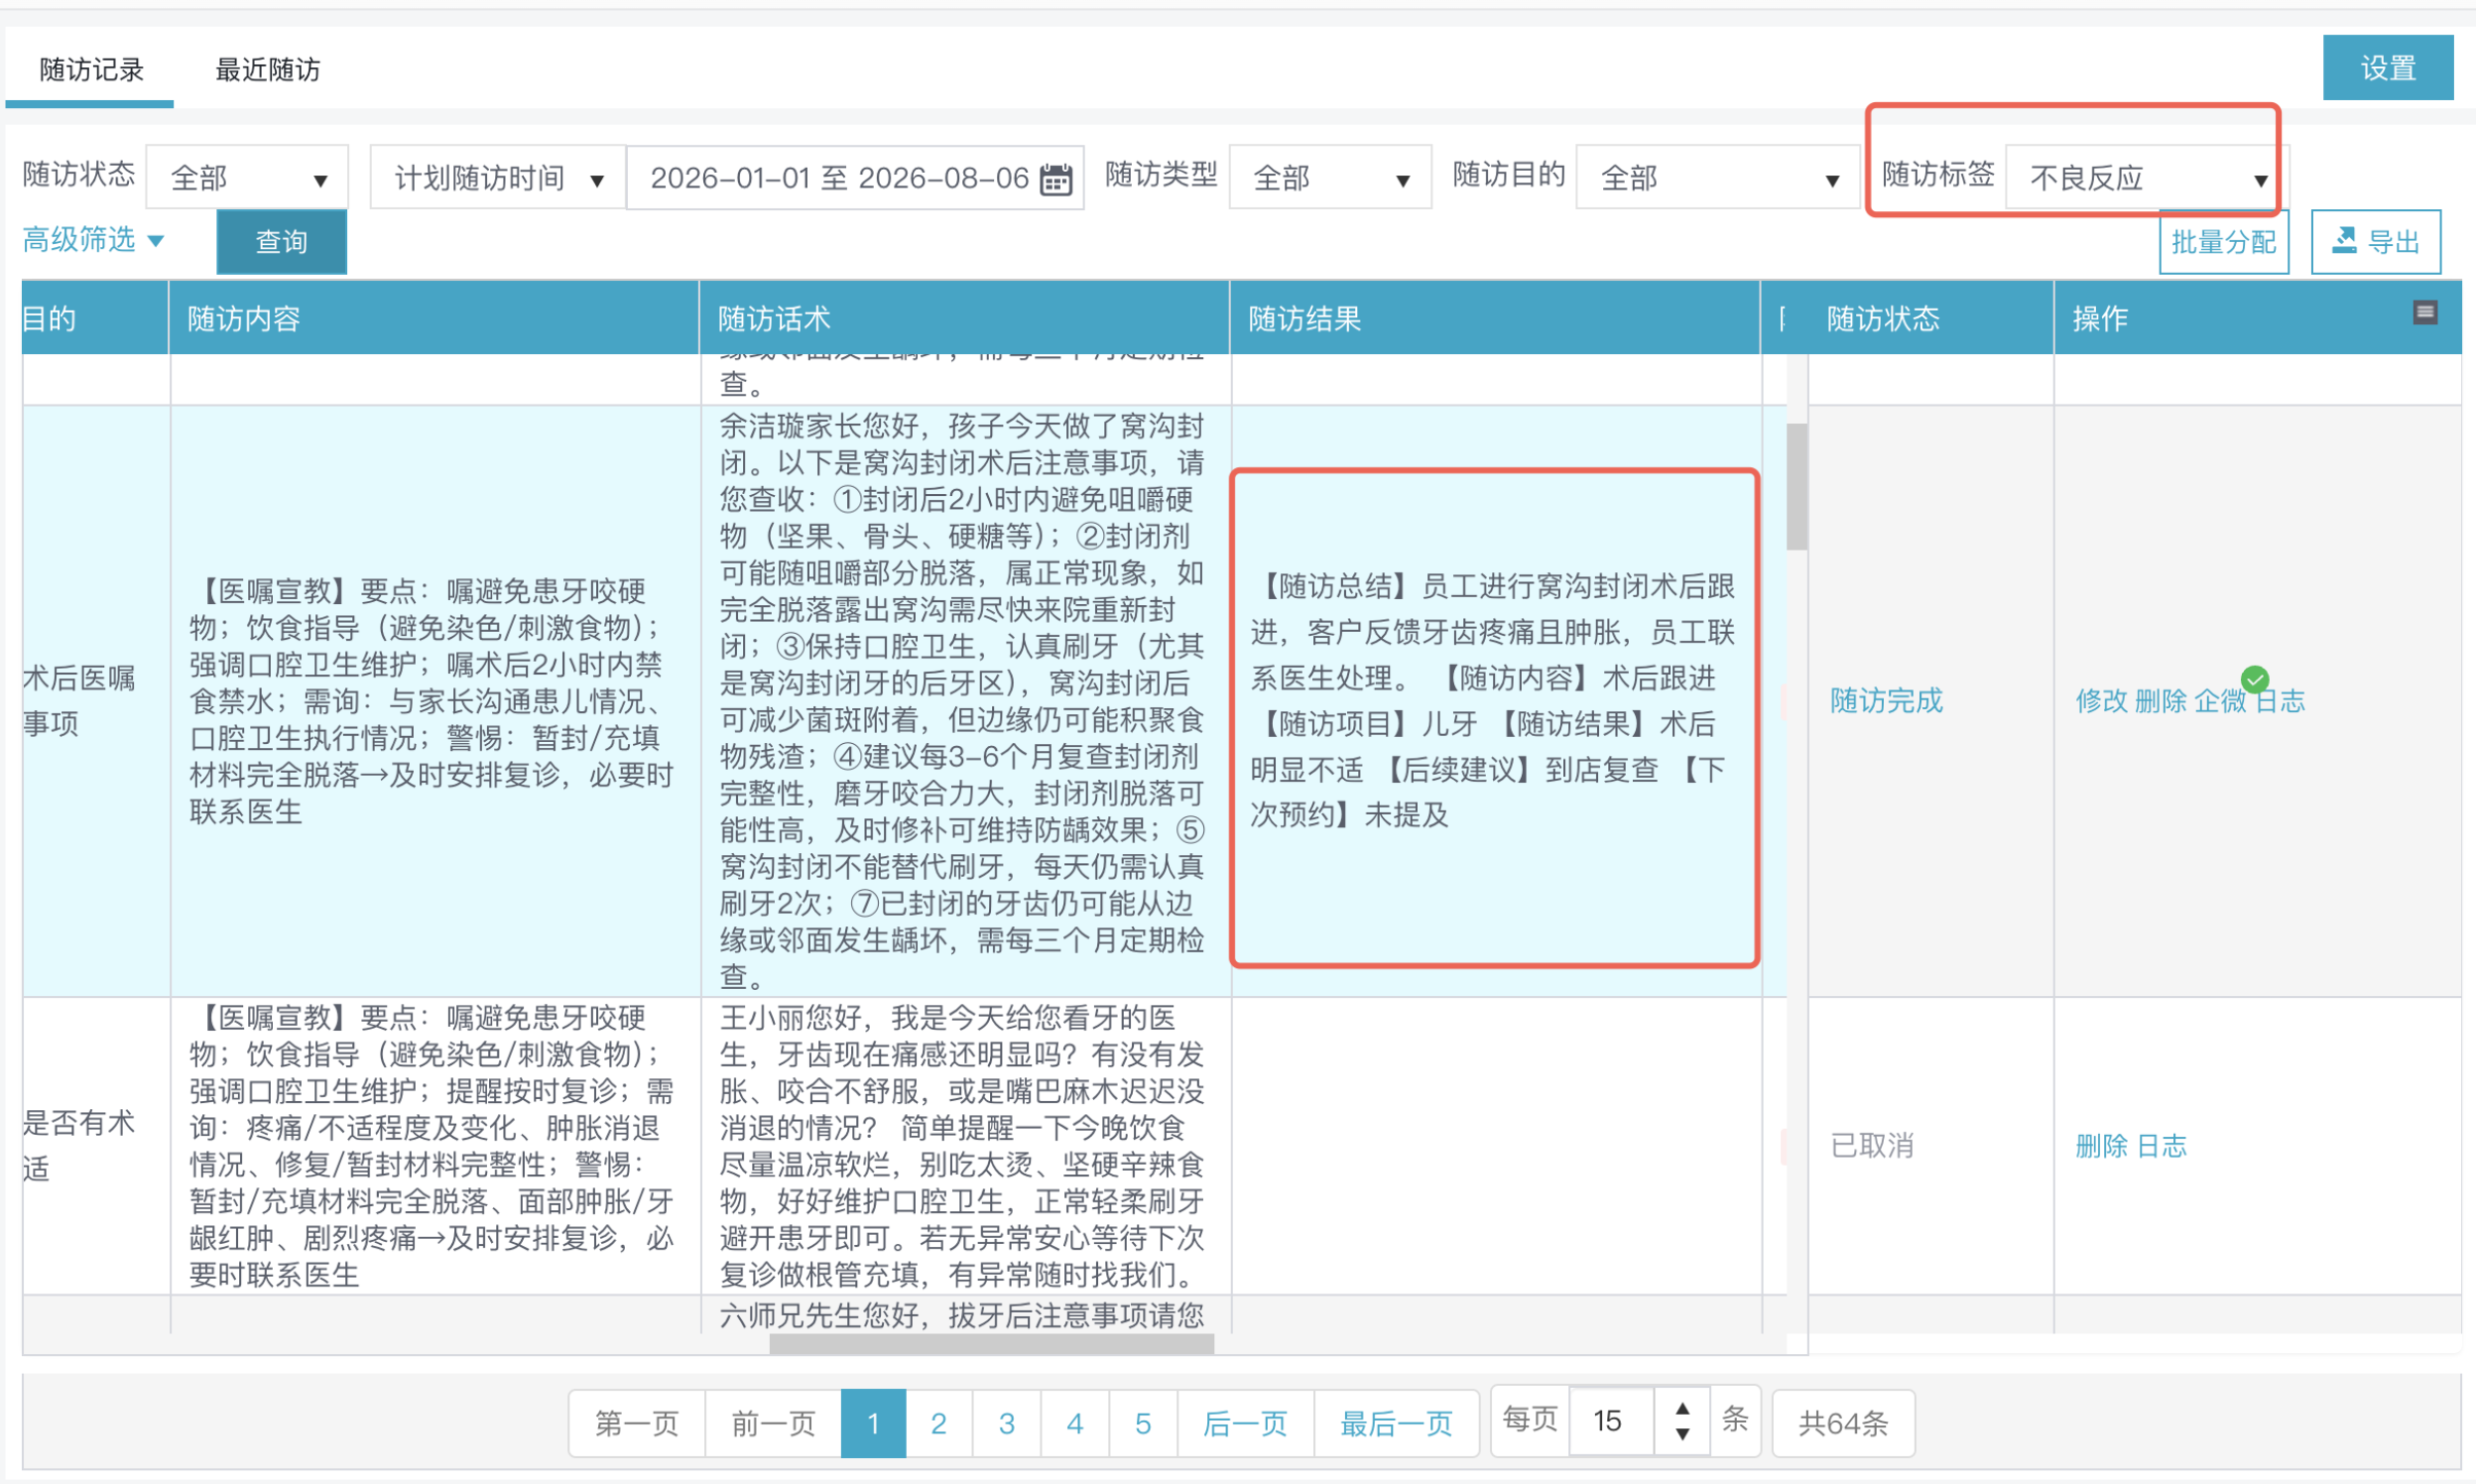Click the 随访内容 column header
This screenshot has height=1484, width=2476.
tap(434, 318)
